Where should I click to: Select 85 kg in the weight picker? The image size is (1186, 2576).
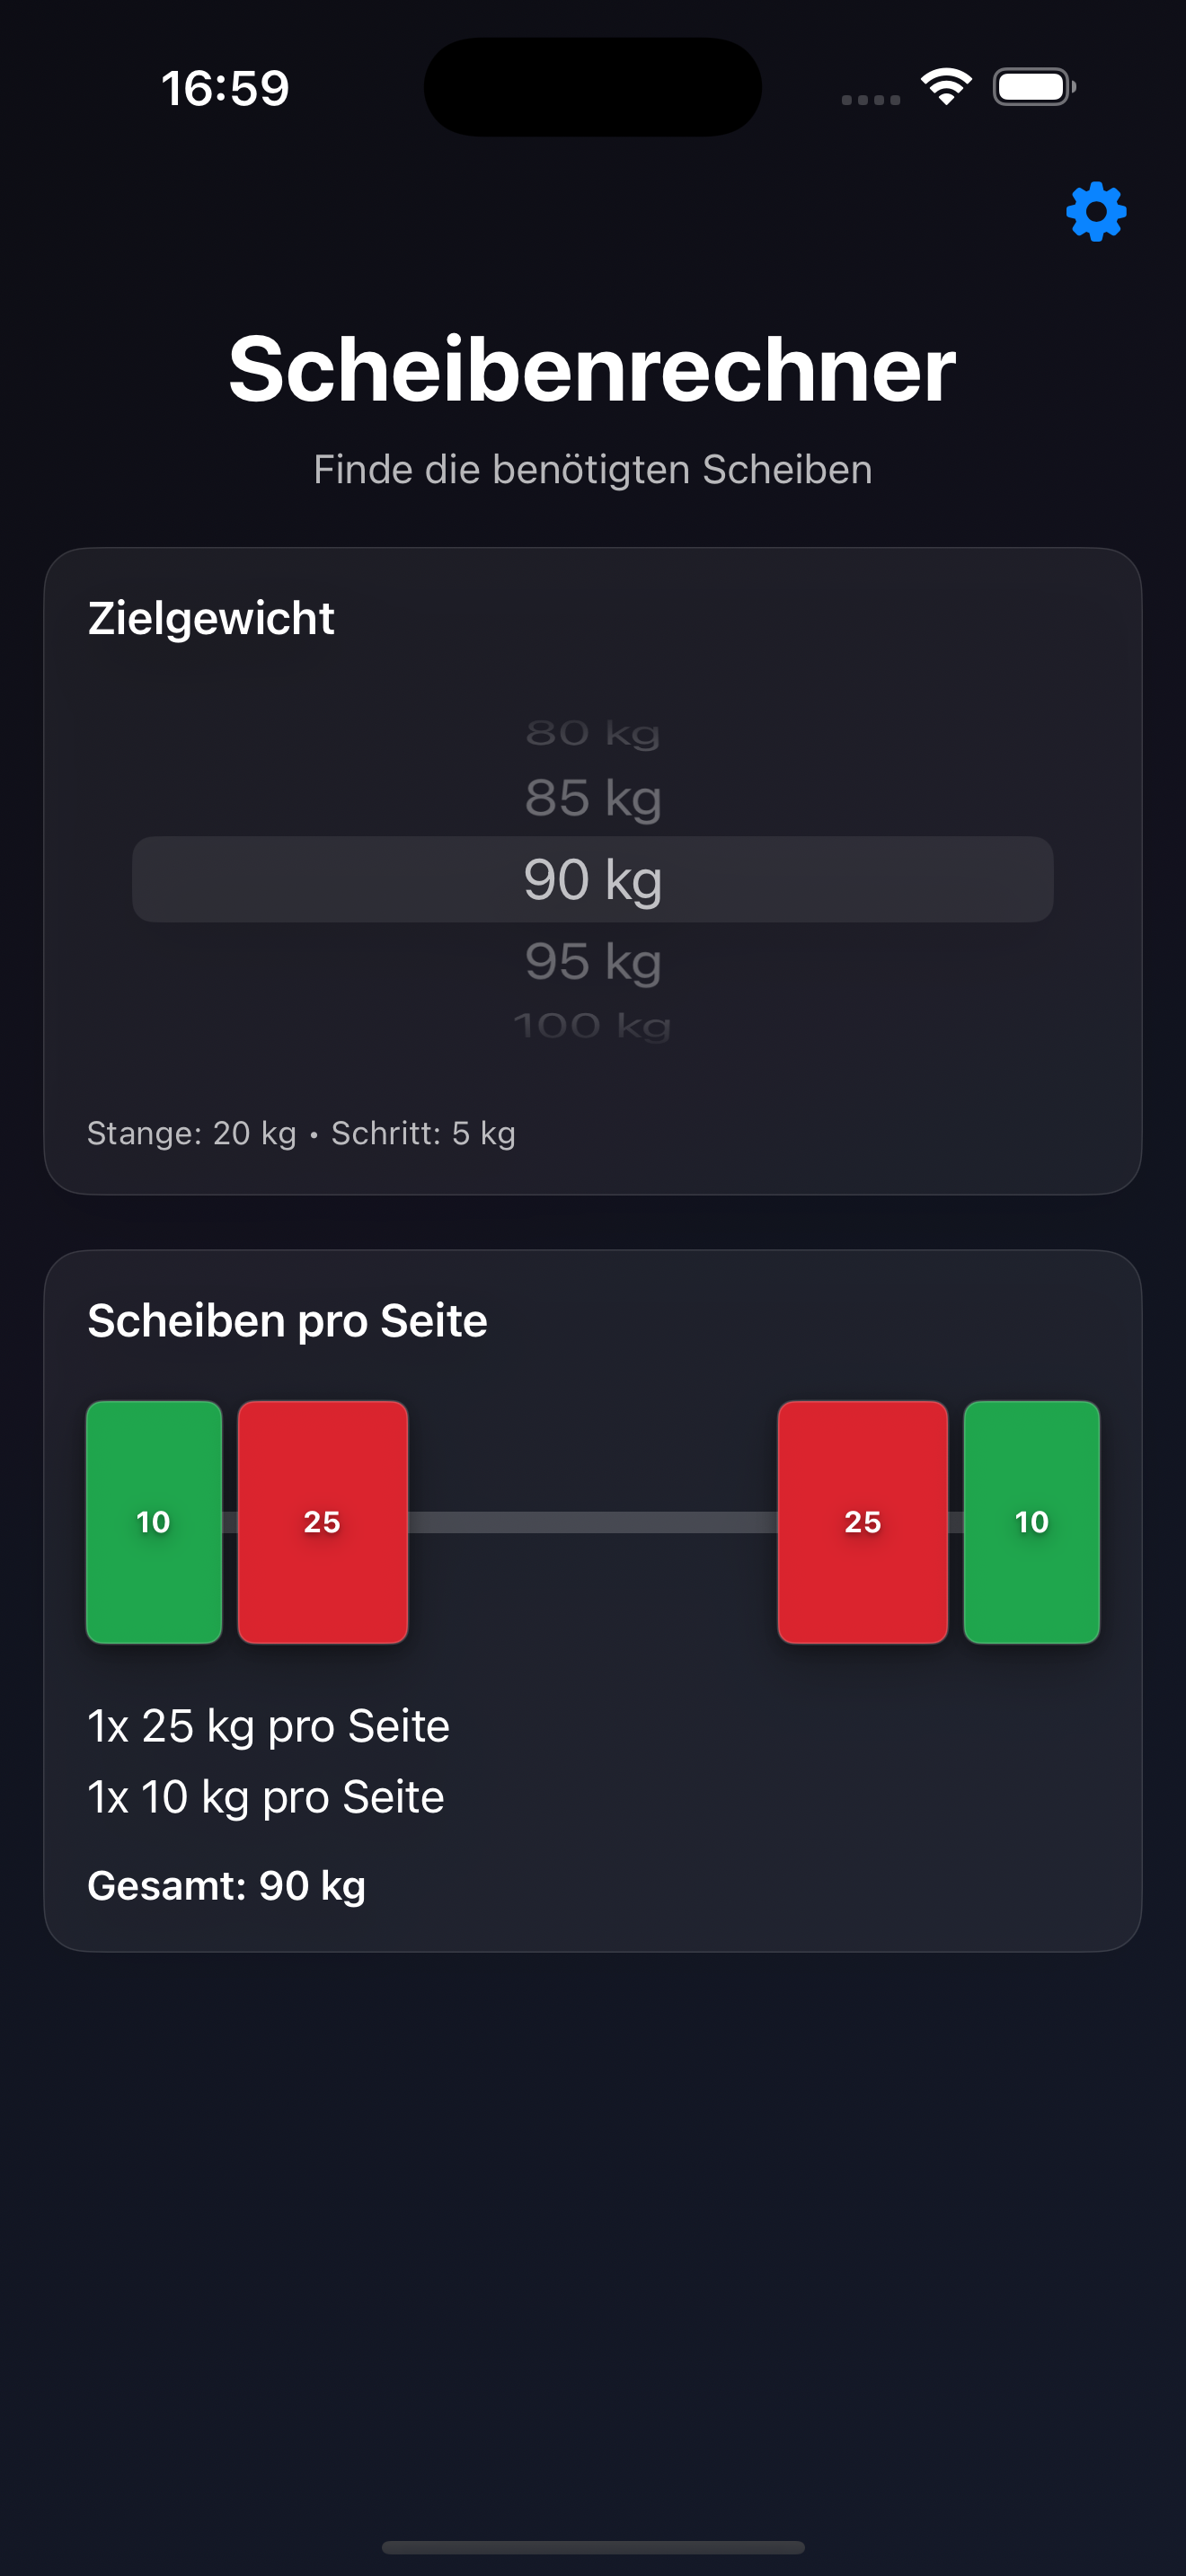593,798
